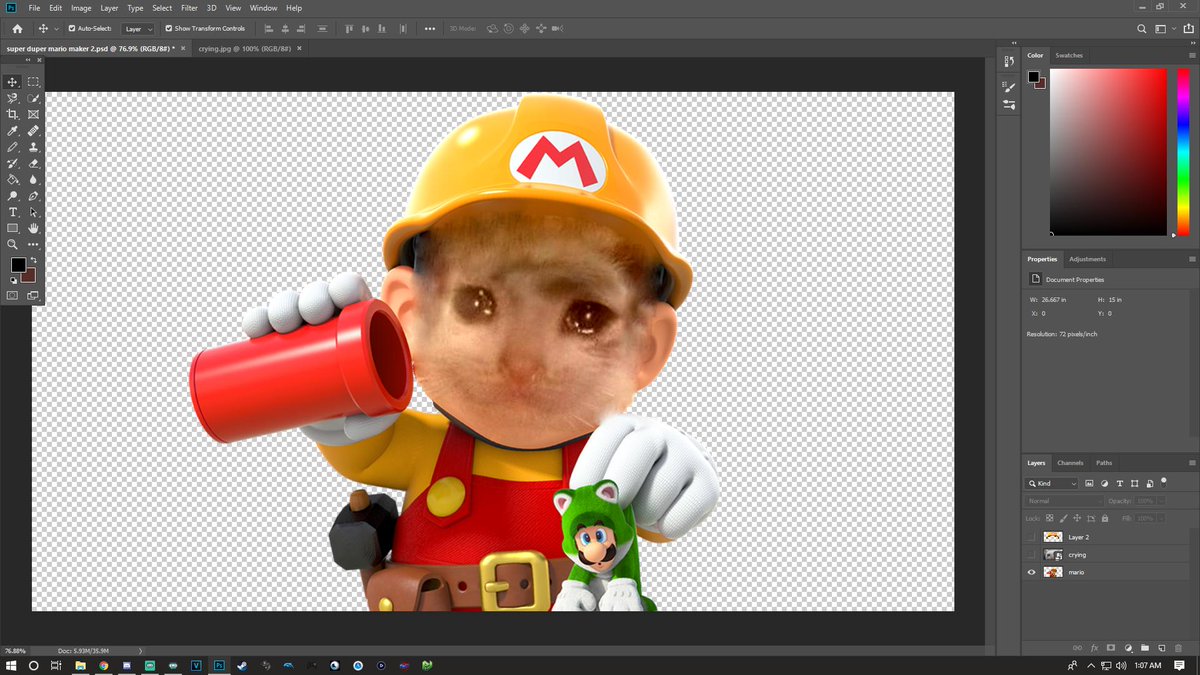Open the Auto-Select Layer dropdown
1200x675 pixels.
pyautogui.click(x=138, y=29)
